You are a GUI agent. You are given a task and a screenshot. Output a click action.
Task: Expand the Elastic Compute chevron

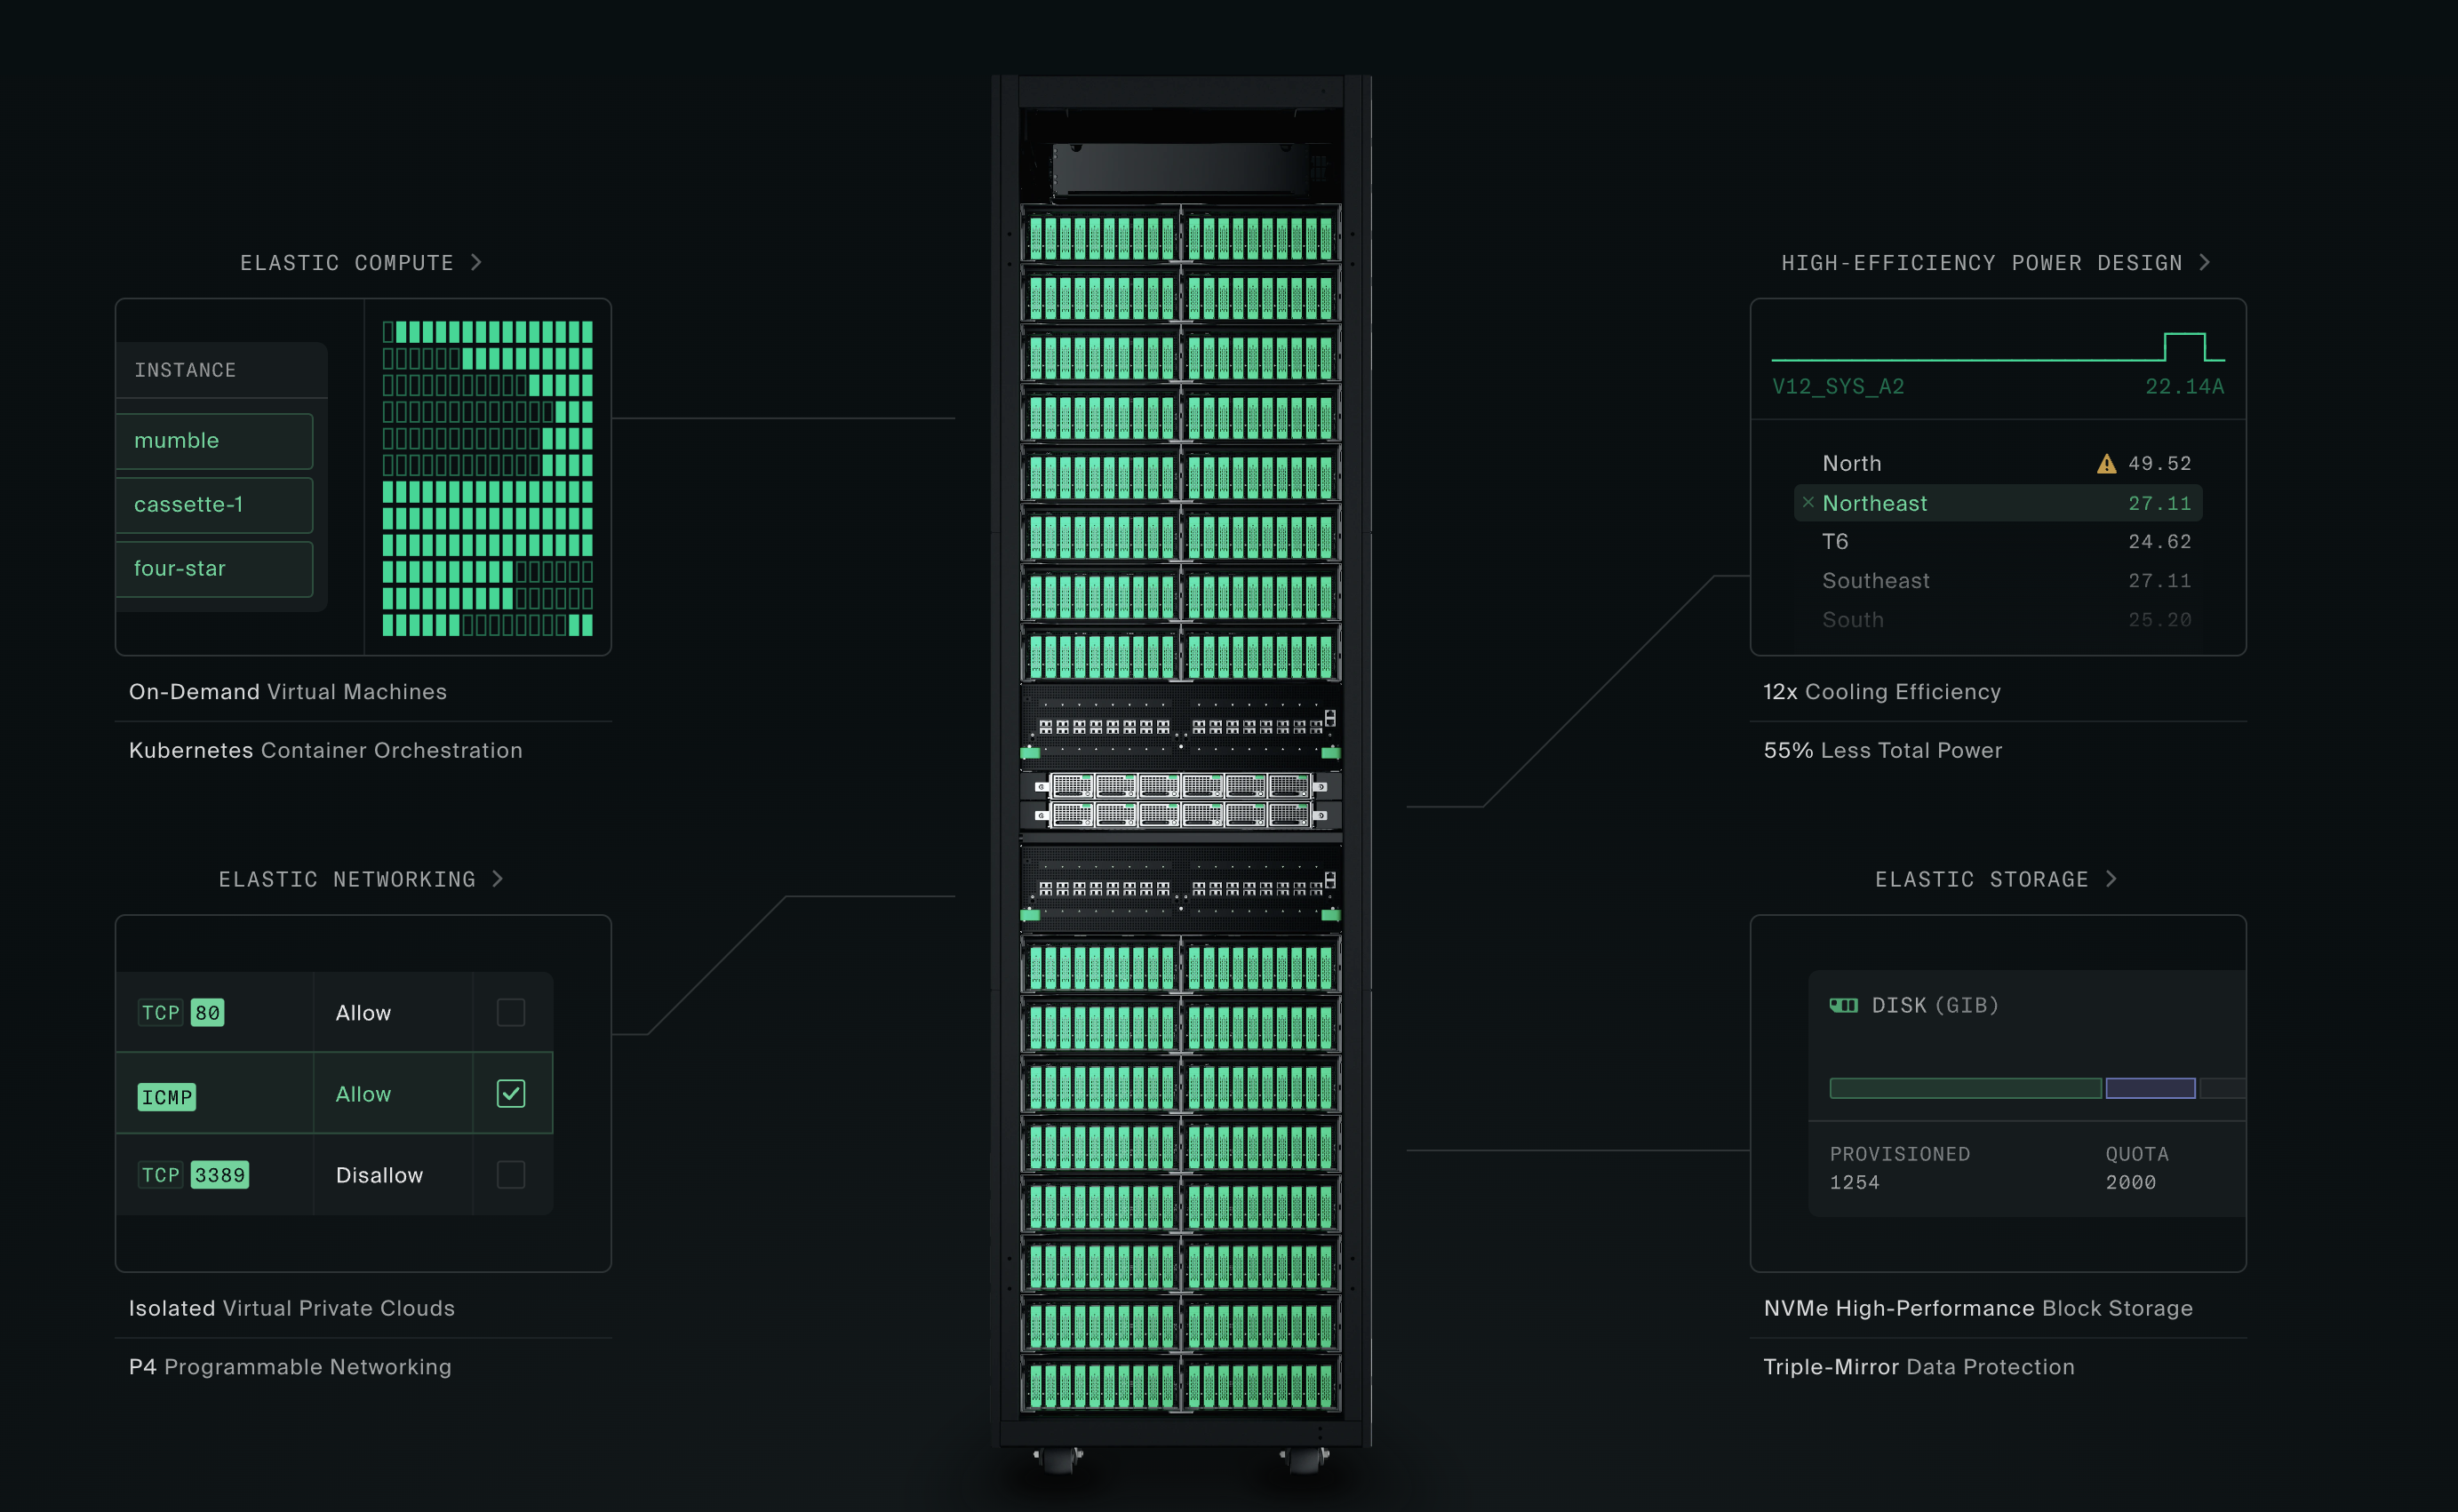[x=477, y=262]
